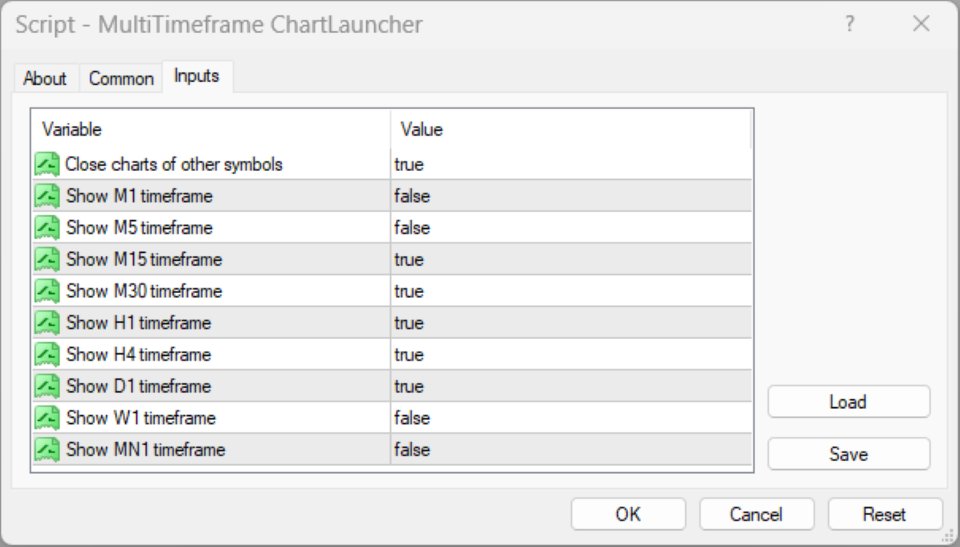Image resolution: width=960 pixels, height=547 pixels.
Task: Click the variable icon for Show M1 timeframe
Action: [47, 196]
